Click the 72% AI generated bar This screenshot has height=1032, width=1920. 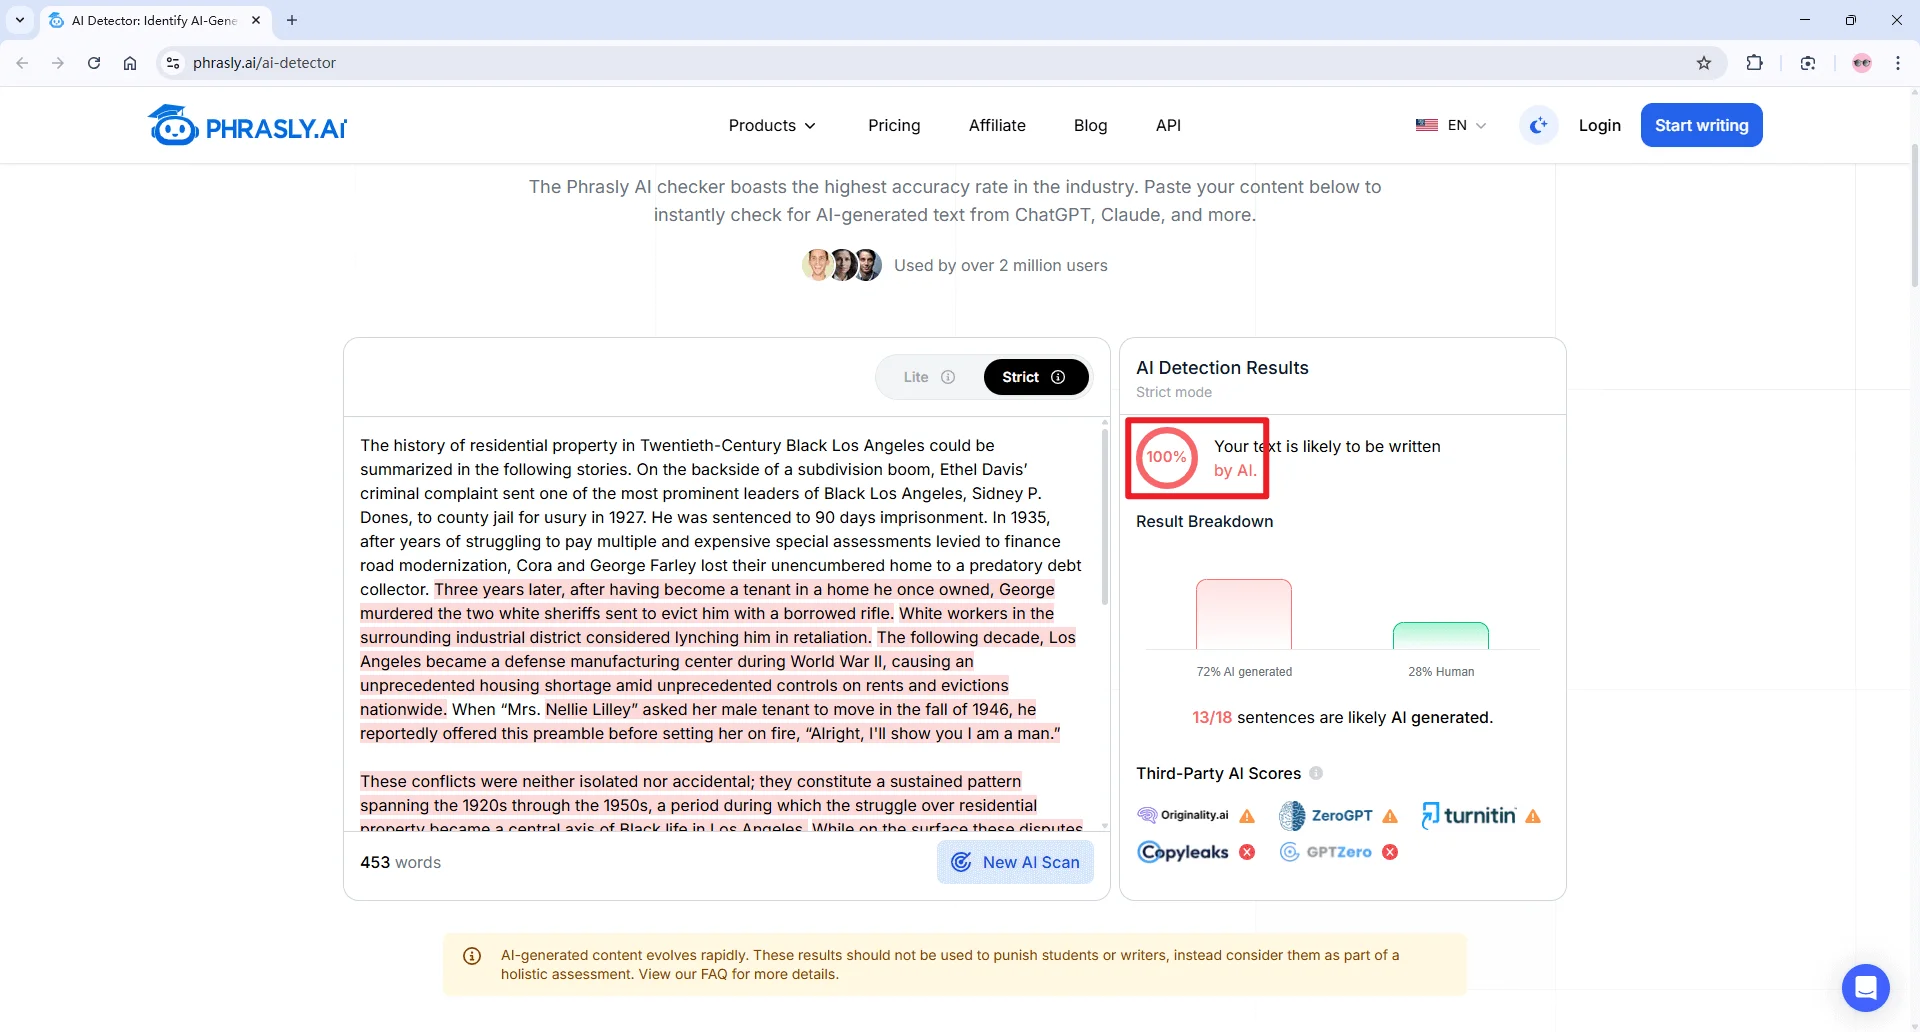(x=1243, y=614)
